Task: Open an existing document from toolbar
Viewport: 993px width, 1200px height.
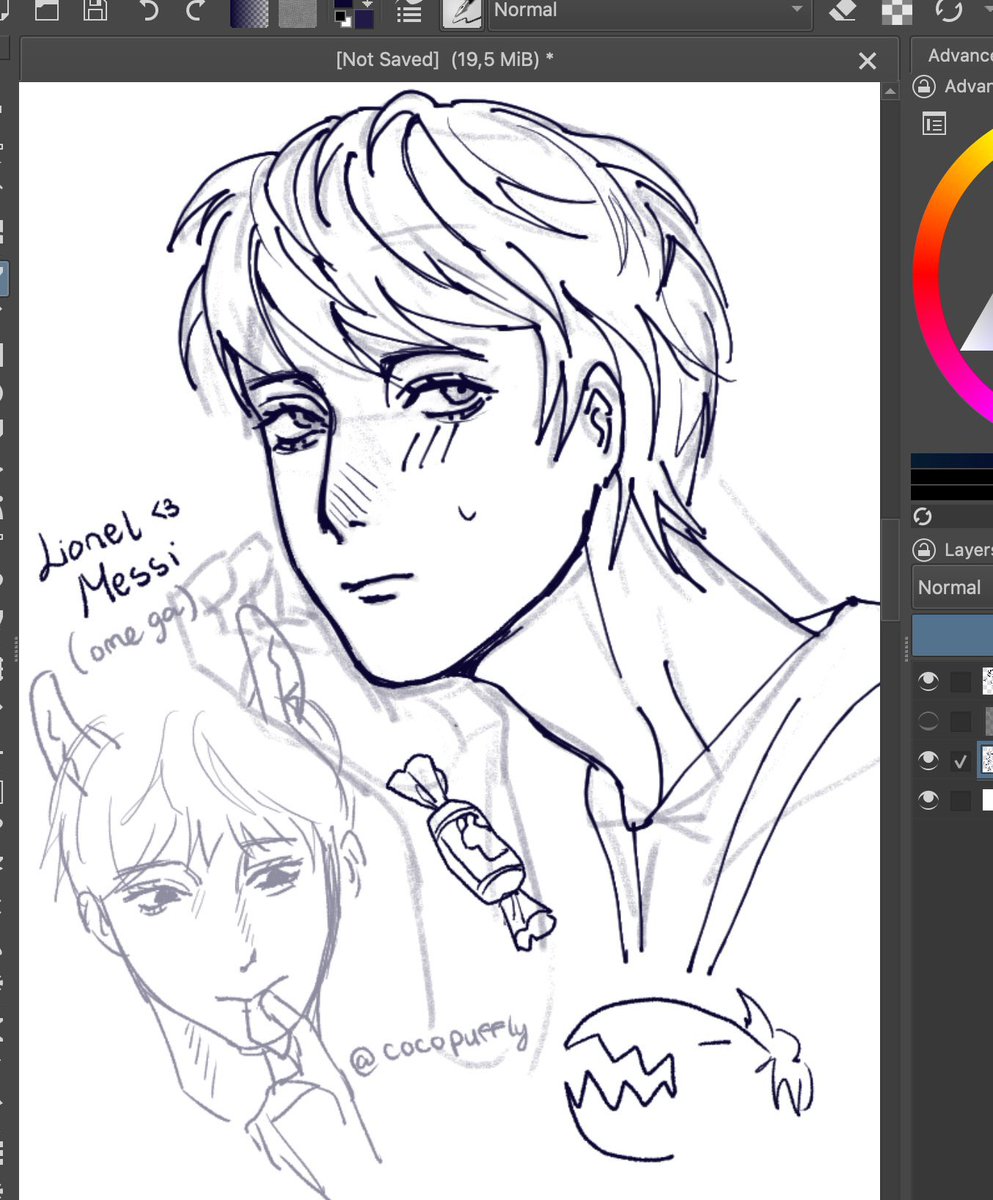Action: pos(46,12)
